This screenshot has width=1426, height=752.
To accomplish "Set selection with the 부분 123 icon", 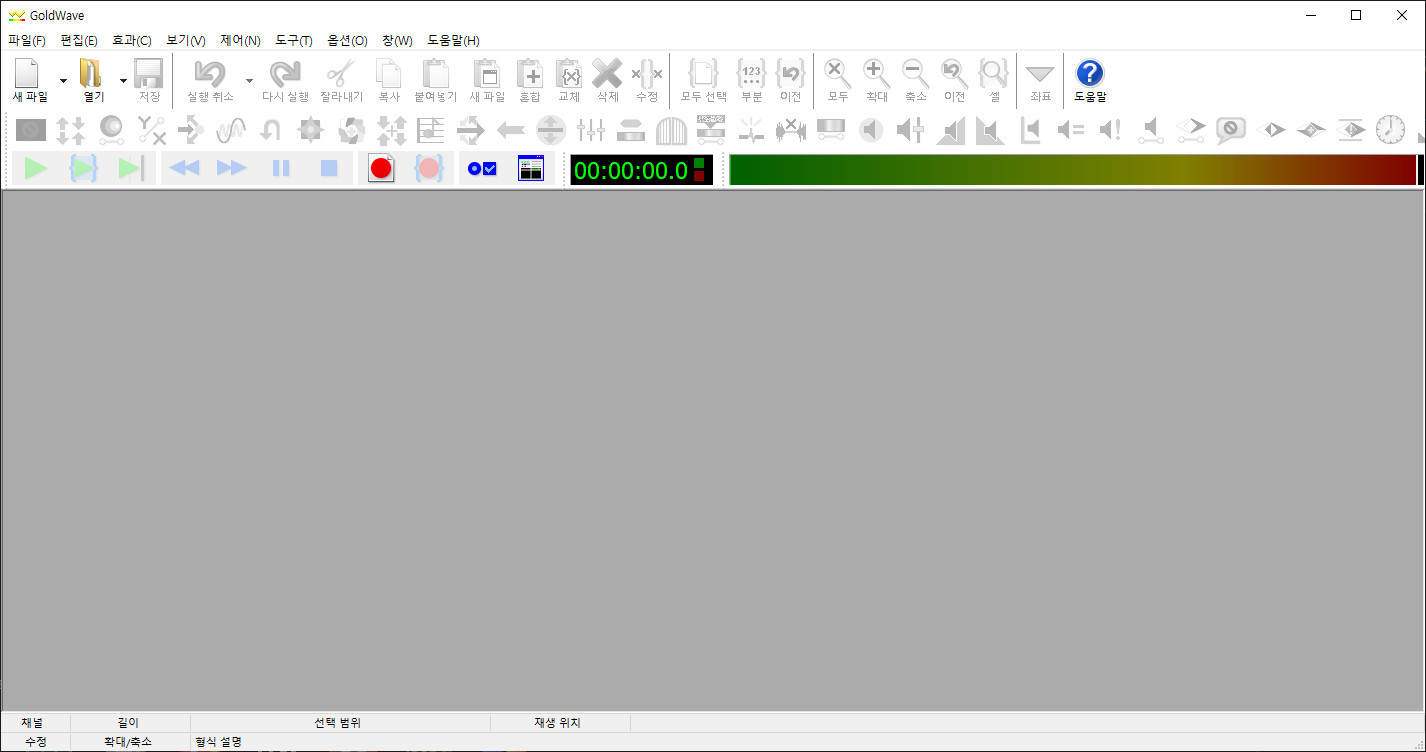I will (x=751, y=80).
